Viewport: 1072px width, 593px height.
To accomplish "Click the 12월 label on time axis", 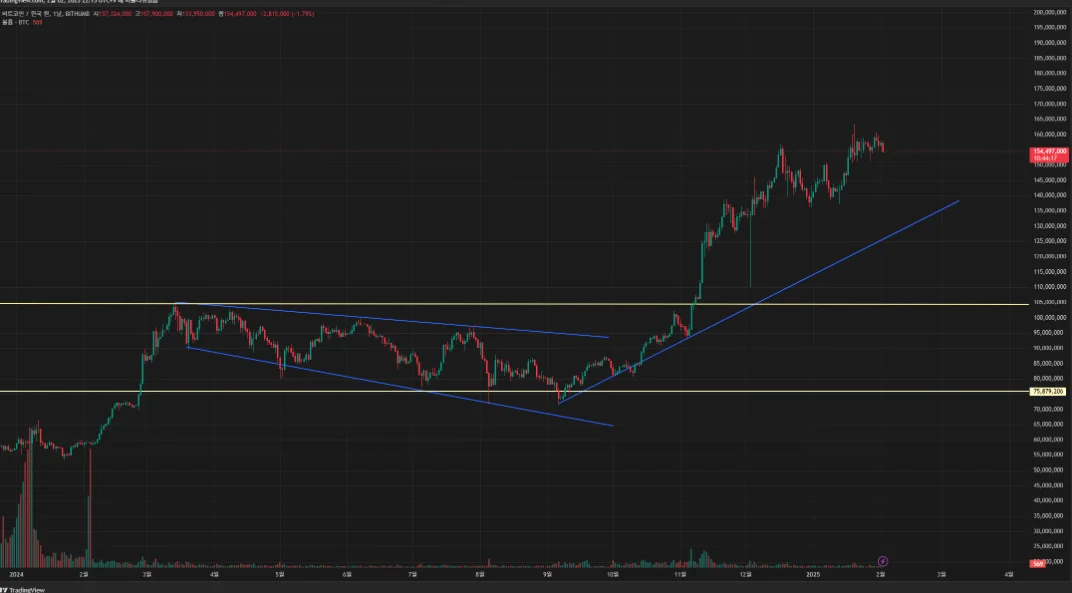I will (746, 575).
